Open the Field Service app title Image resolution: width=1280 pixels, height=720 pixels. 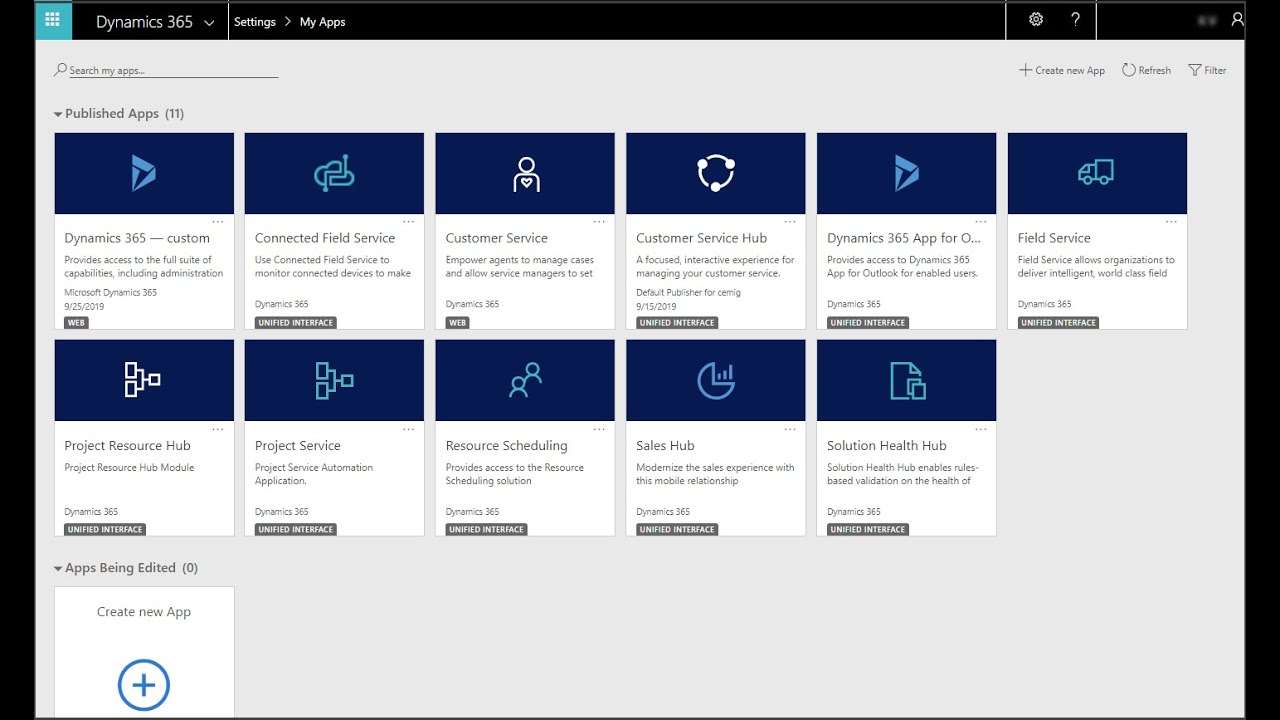click(1054, 238)
